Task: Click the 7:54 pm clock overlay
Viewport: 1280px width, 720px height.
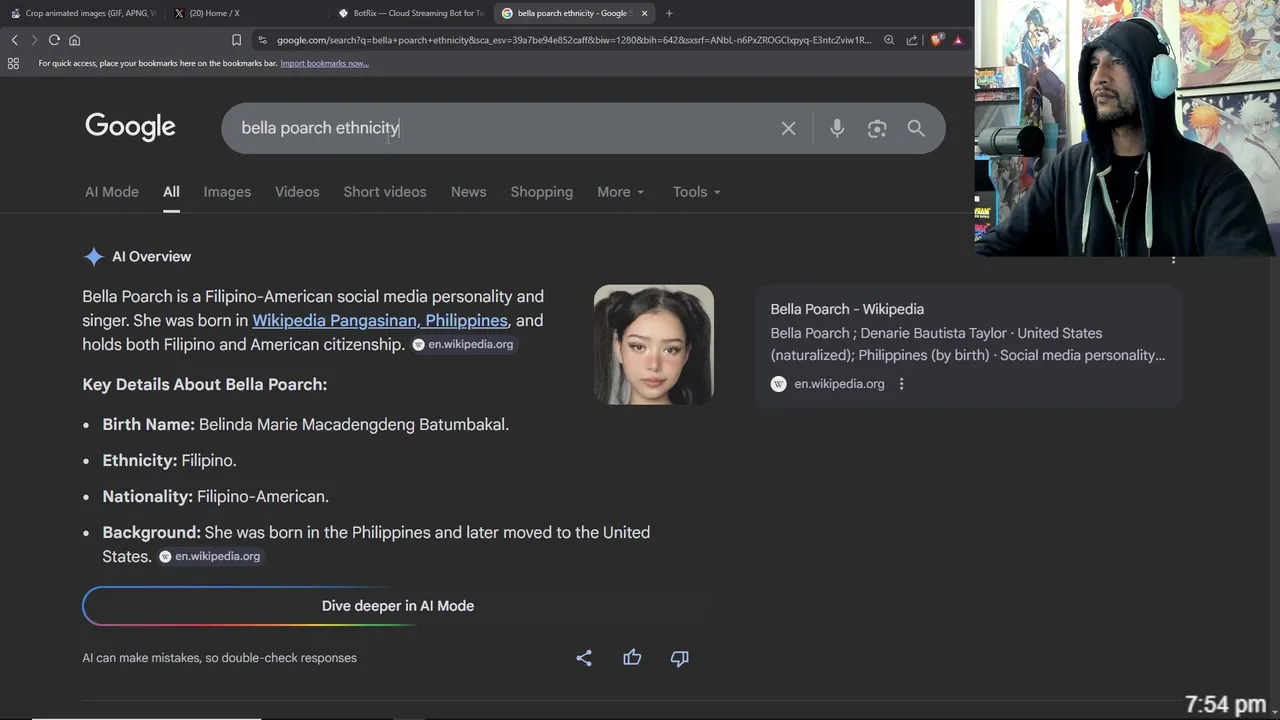Action: click(x=1225, y=705)
